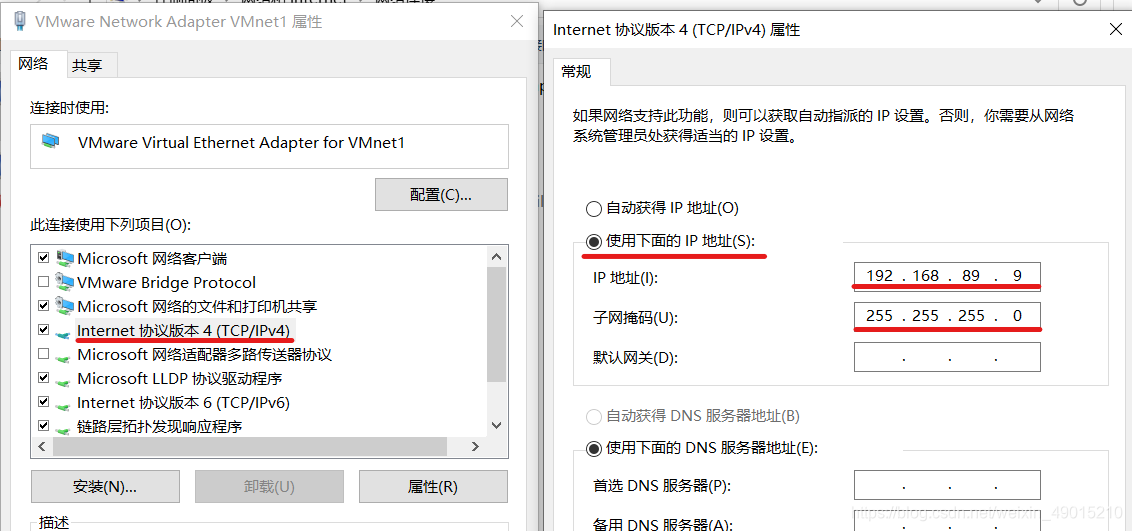Select 使用下面的 DNS 服务器地址 radio option
1132x531 pixels.
pos(593,449)
